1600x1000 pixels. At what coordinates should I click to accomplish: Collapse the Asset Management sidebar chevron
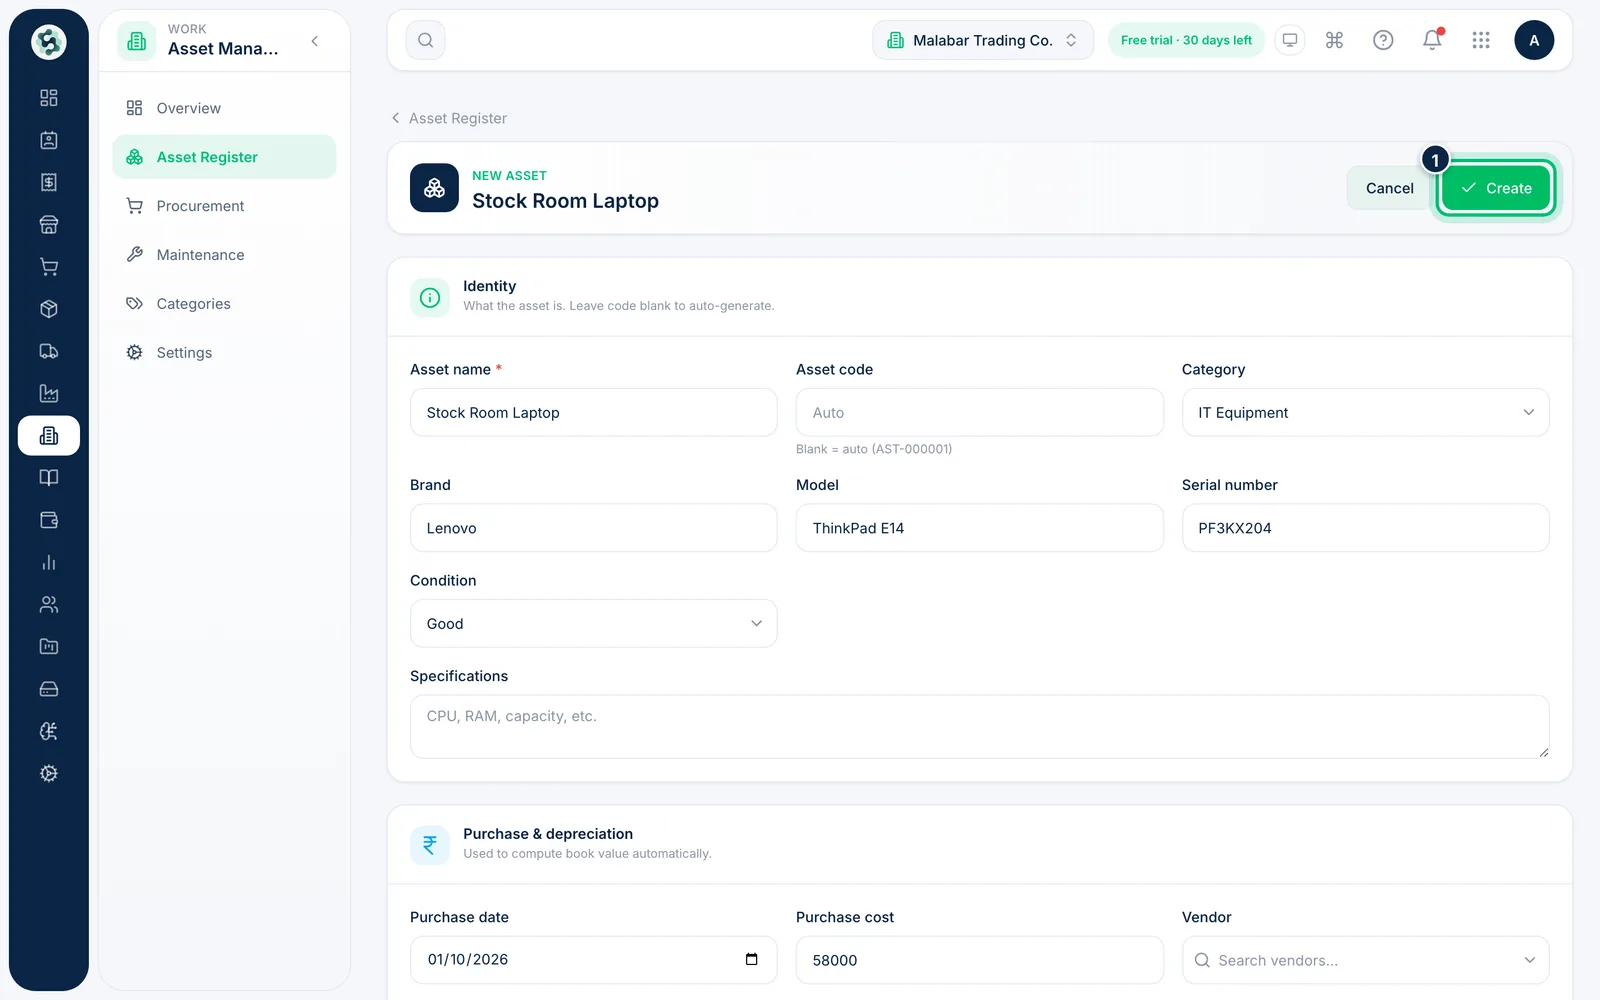[x=315, y=41]
